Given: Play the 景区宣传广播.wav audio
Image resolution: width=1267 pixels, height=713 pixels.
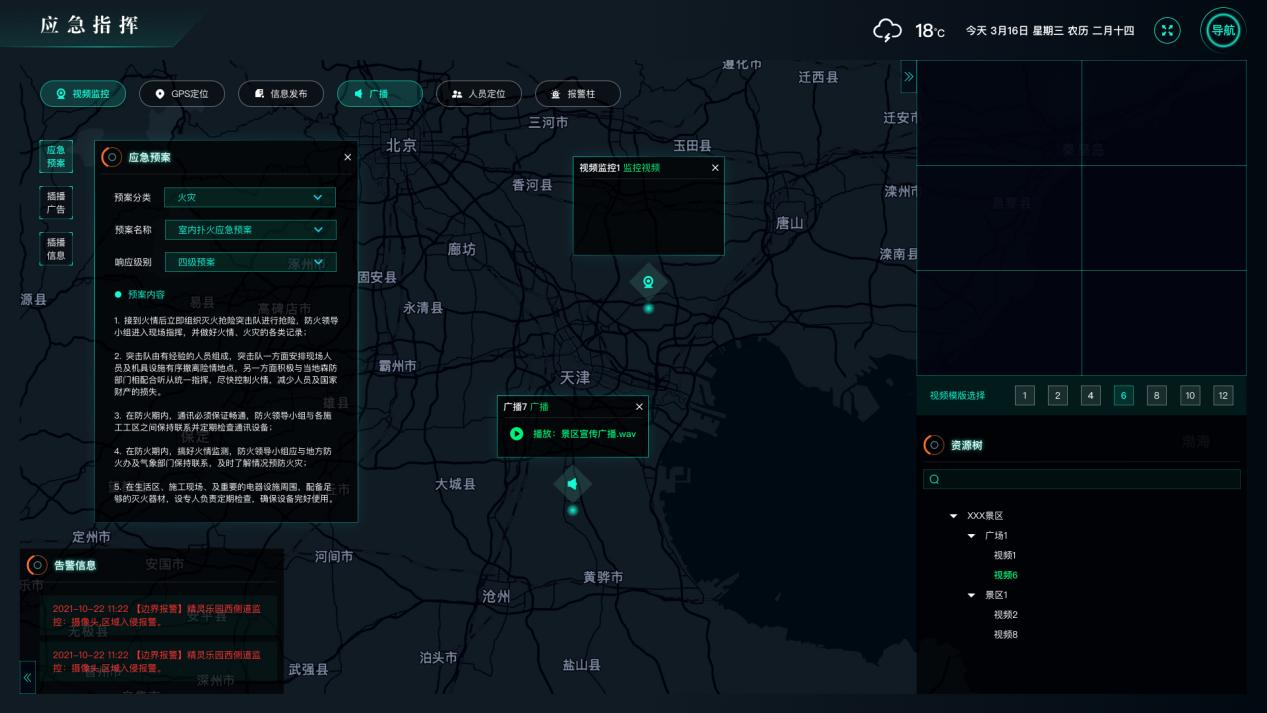Looking at the screenshot, I should 517,434.
